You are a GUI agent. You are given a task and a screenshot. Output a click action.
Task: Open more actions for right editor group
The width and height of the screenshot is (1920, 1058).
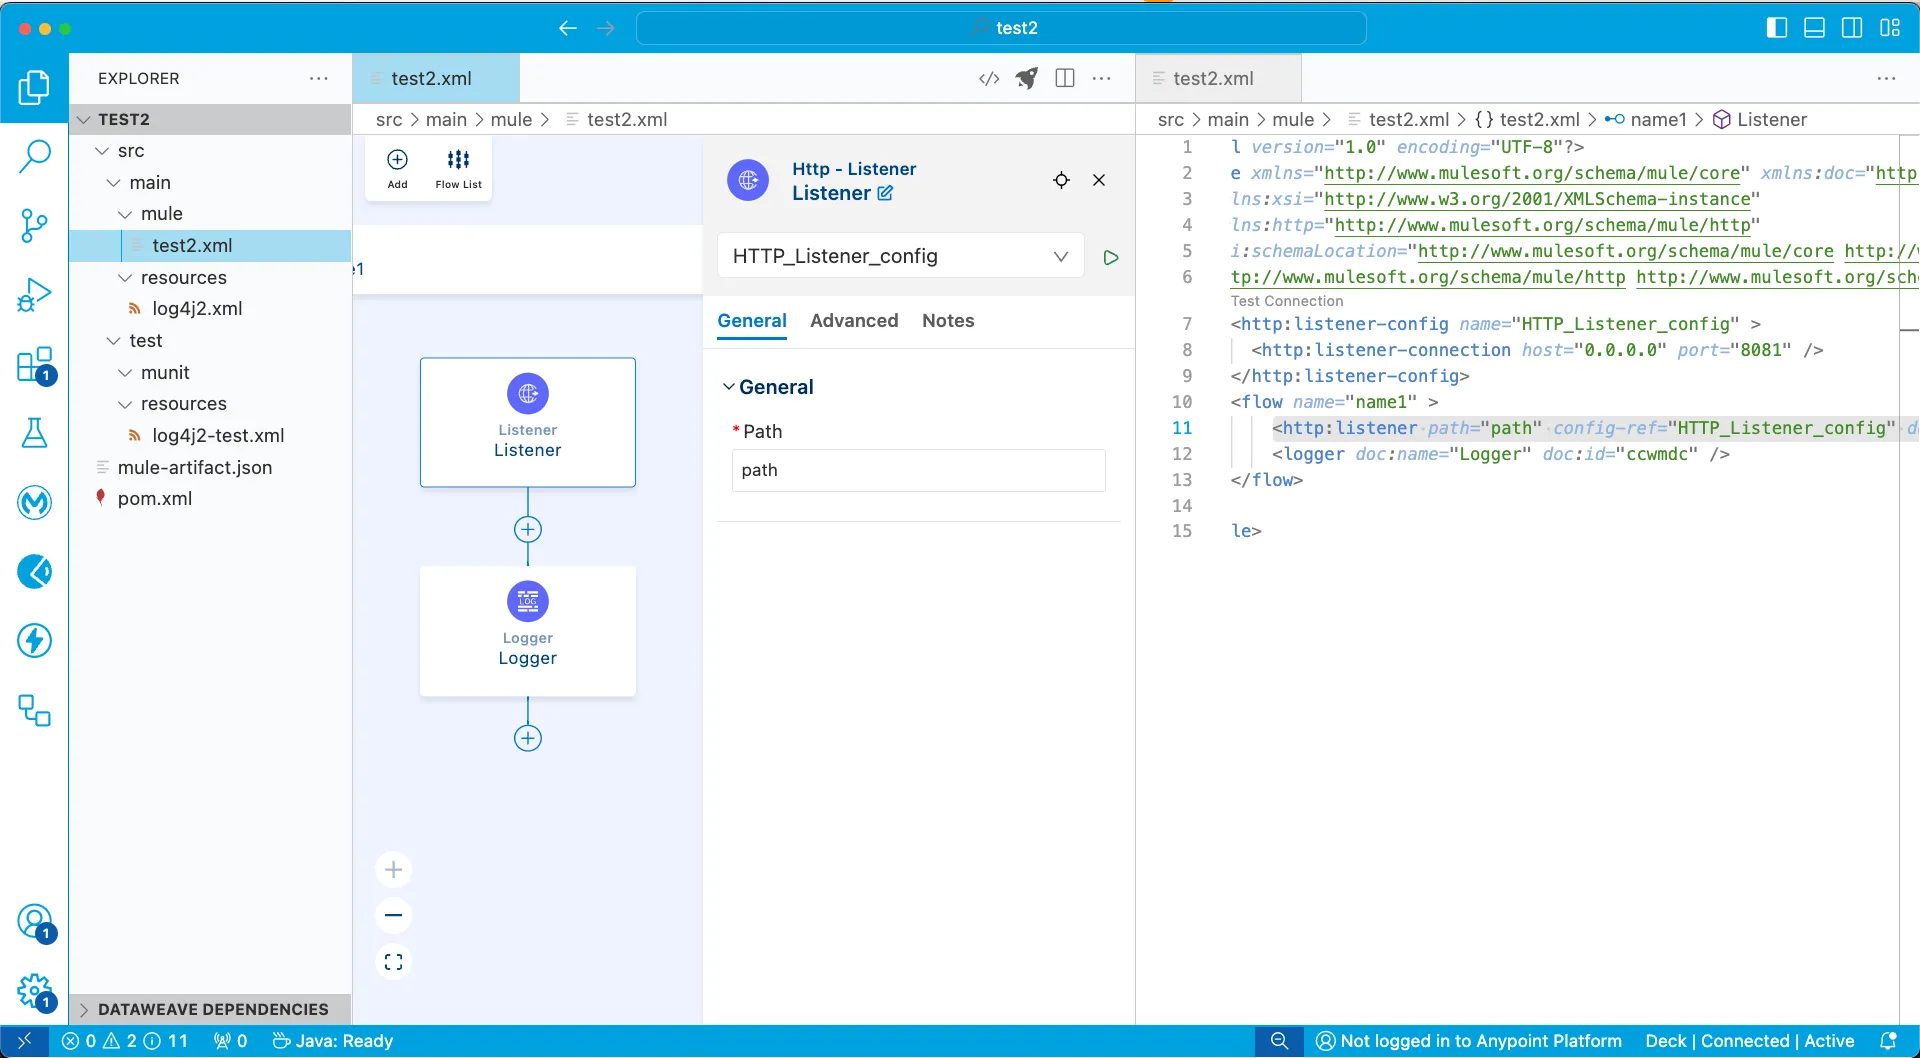point(1886,79)
